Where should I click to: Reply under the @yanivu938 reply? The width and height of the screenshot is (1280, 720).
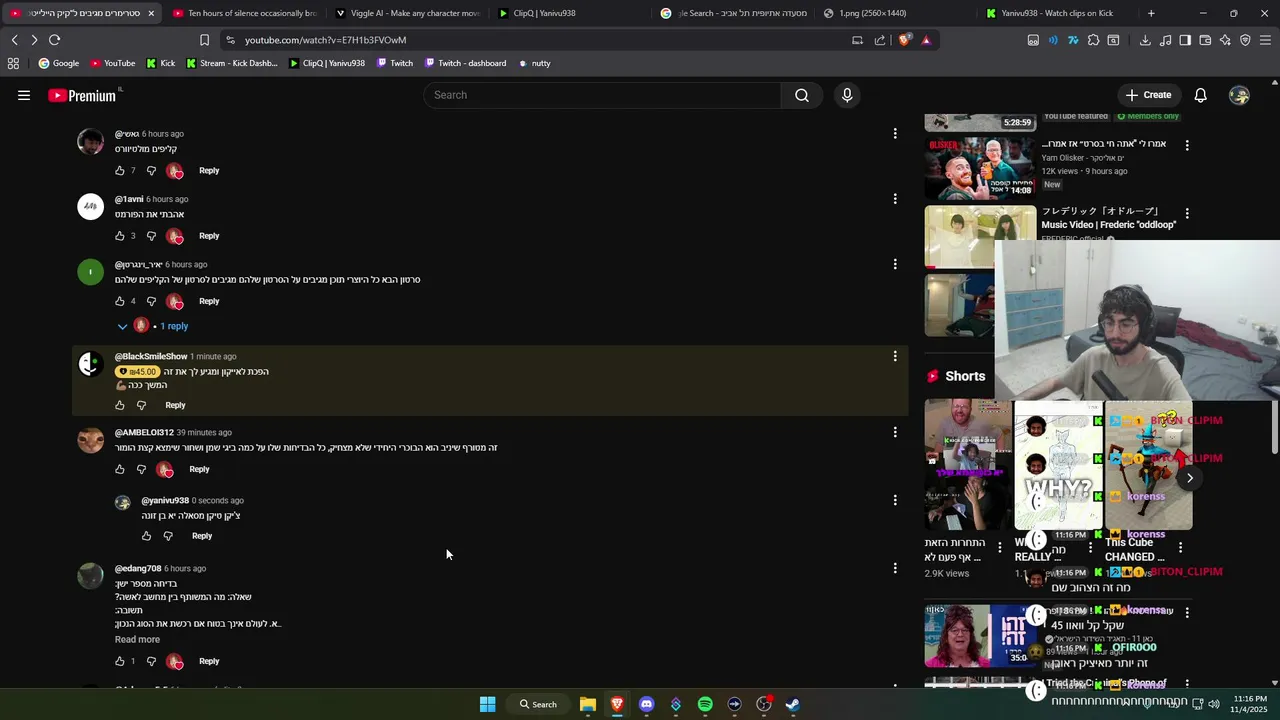(x=202, y=536)
